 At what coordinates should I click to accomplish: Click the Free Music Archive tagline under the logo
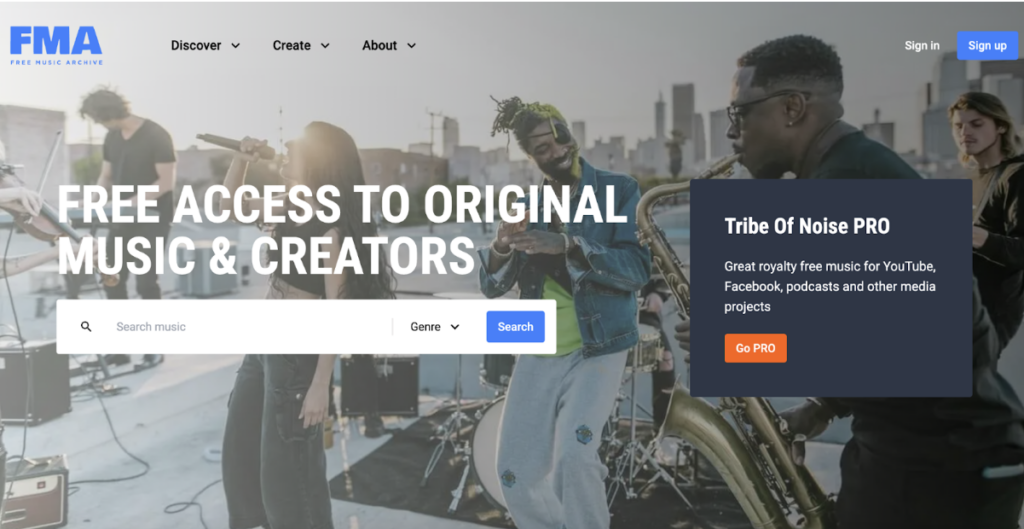(56, 62)
